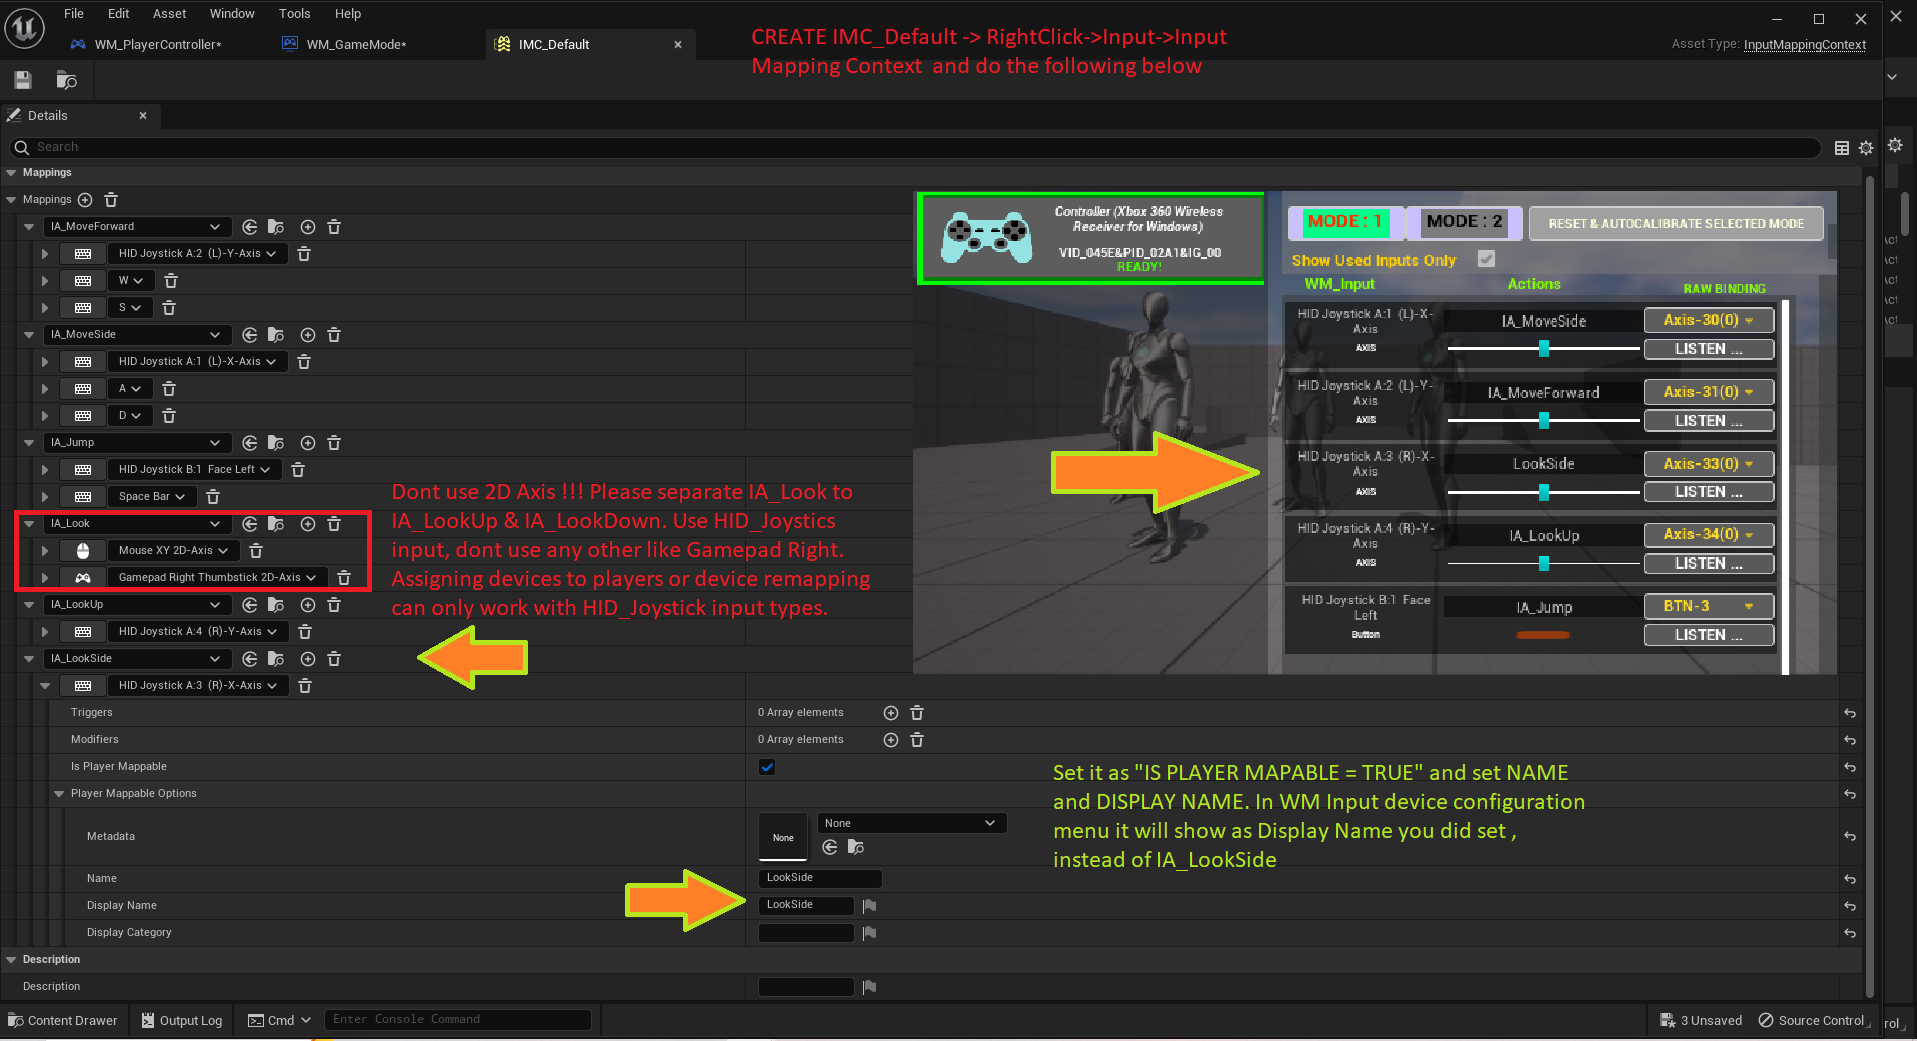
Task: Toggle the Show Used Inputs Only checkbox
Action: [x=1487, y=260]
